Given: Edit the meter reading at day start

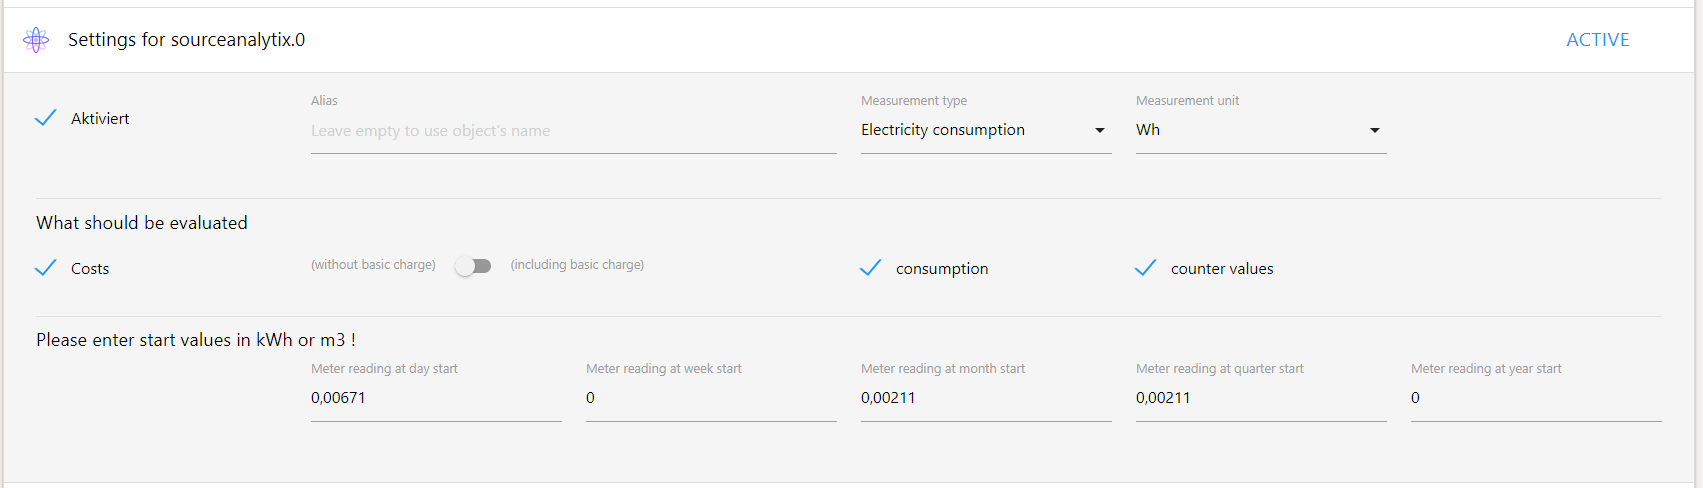Looking at the screenshot, I should click(x=436, y=398).
